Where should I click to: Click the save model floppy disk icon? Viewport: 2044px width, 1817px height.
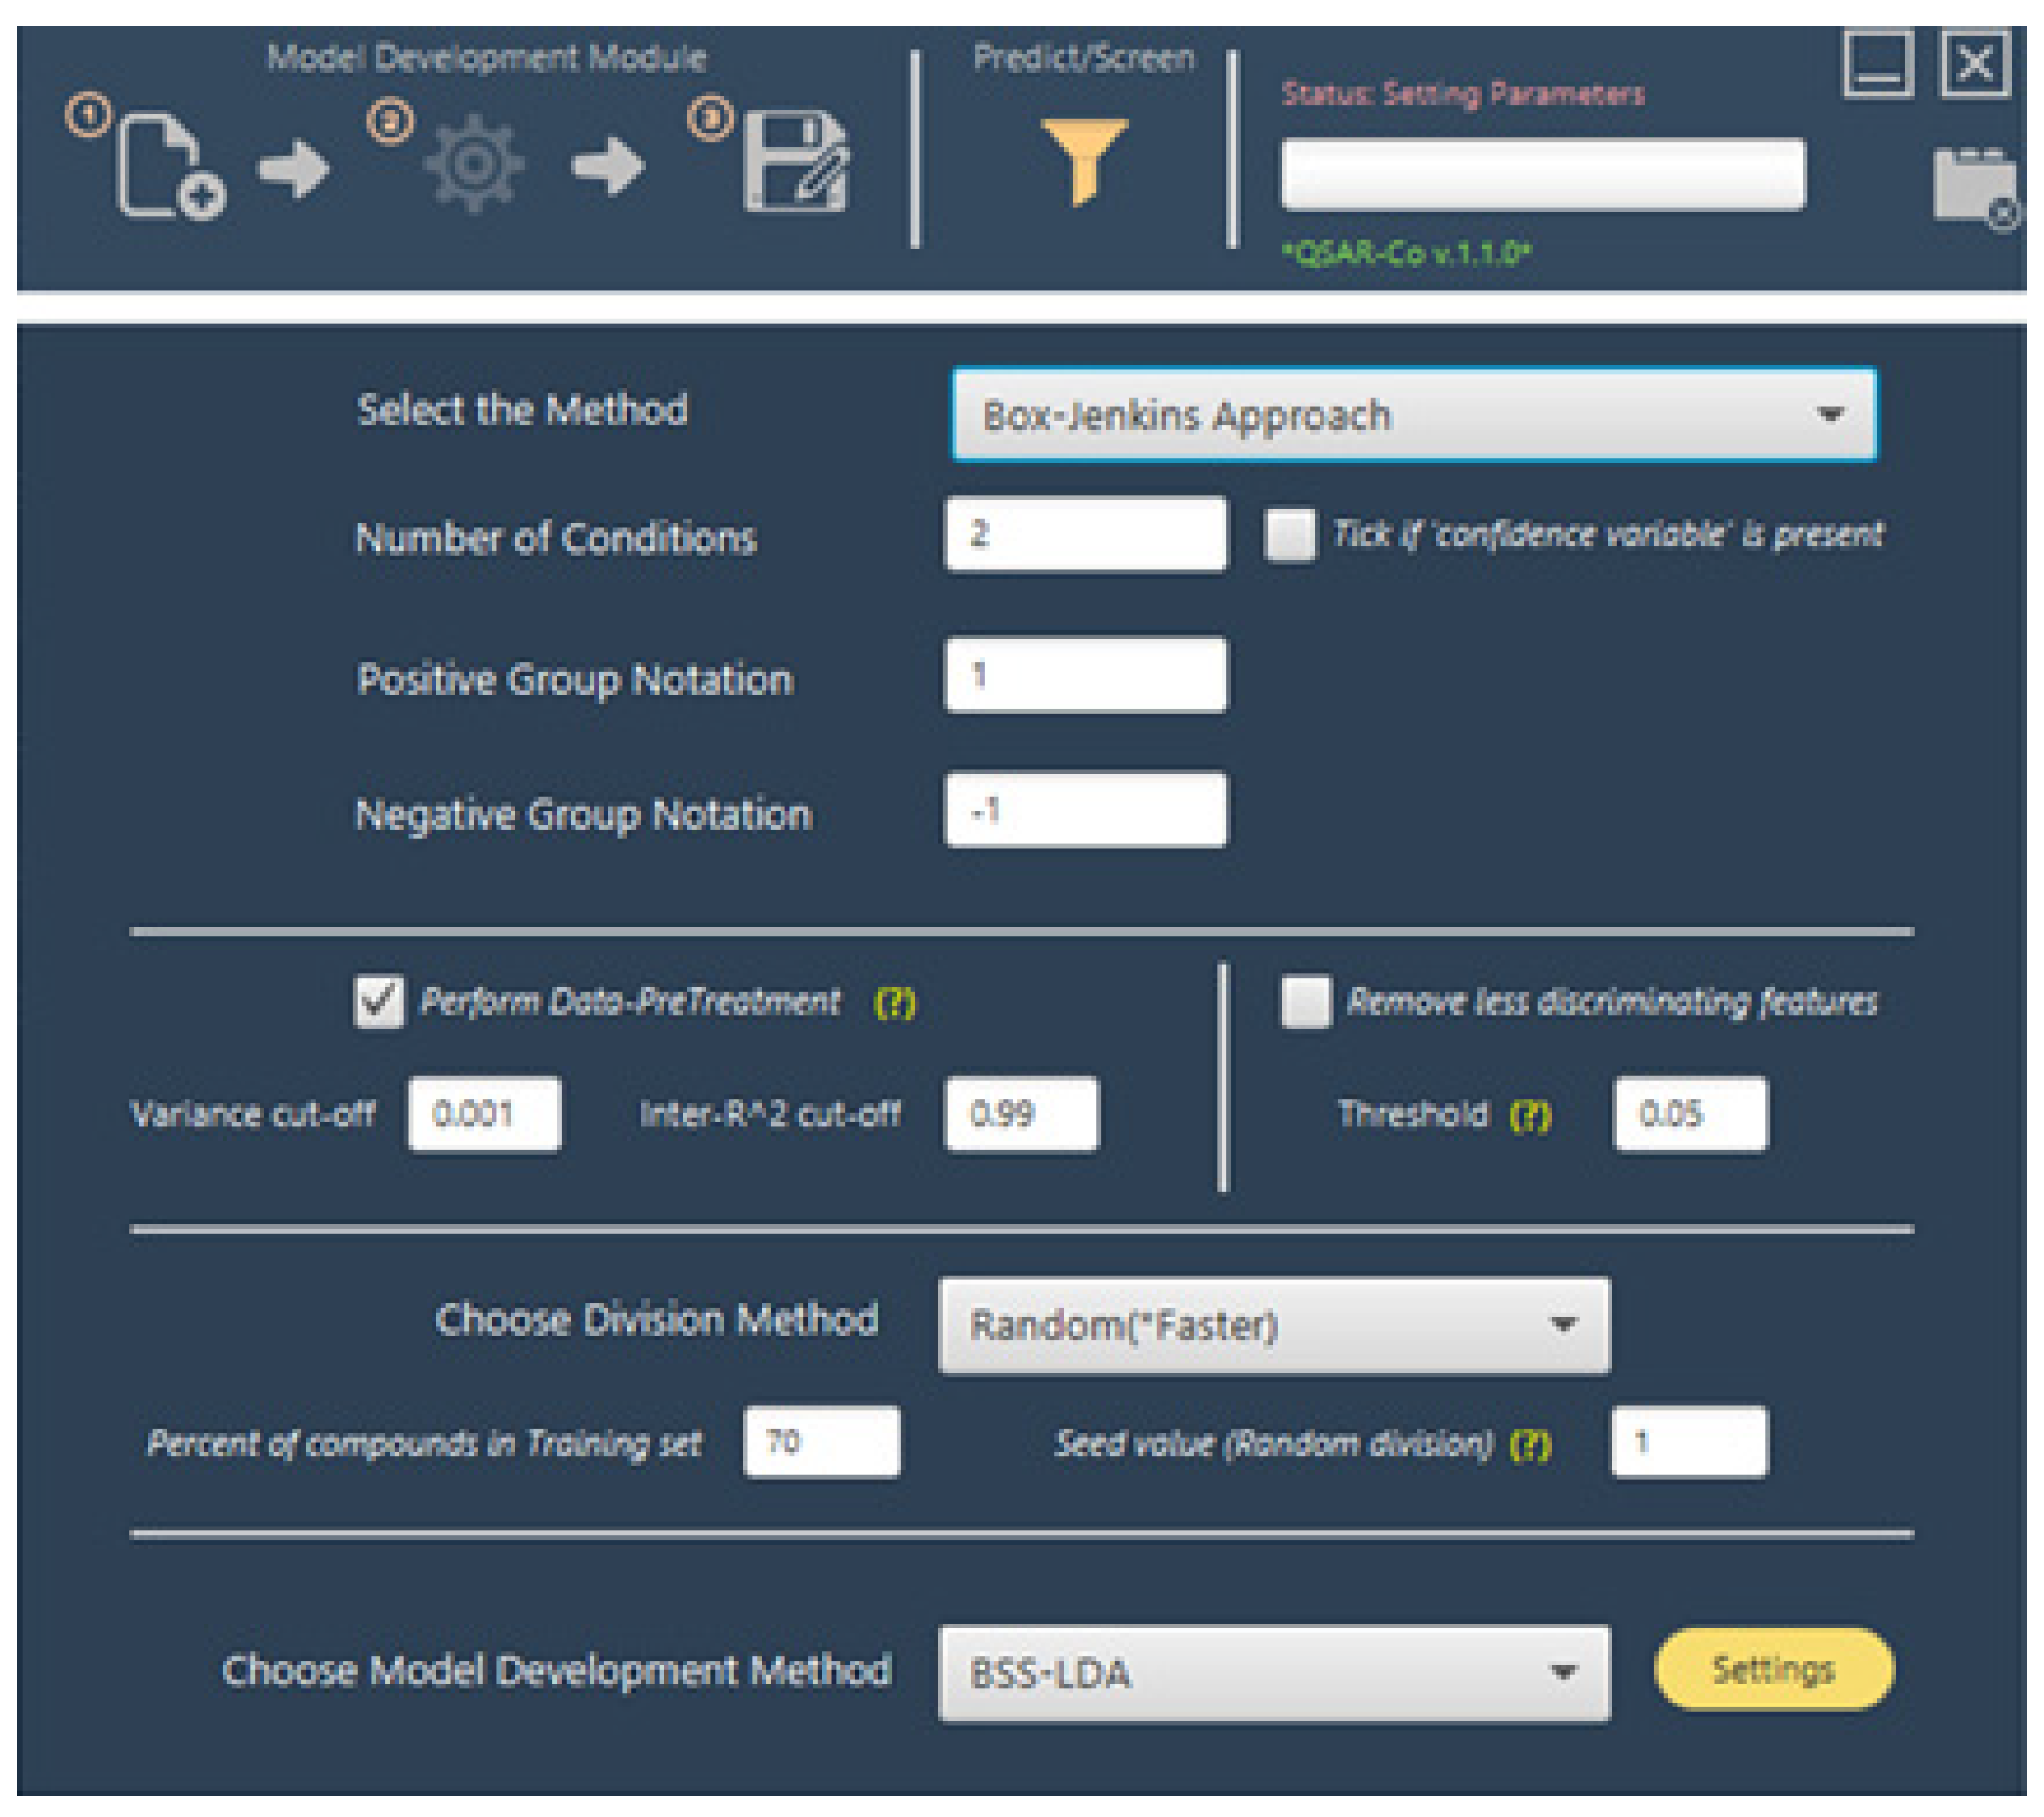[795, 163]
